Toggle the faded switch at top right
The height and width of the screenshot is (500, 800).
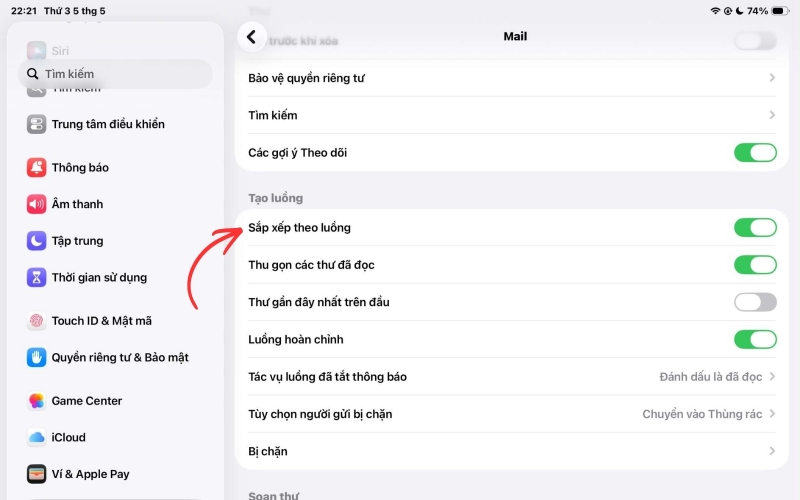[x=755, y=41]
